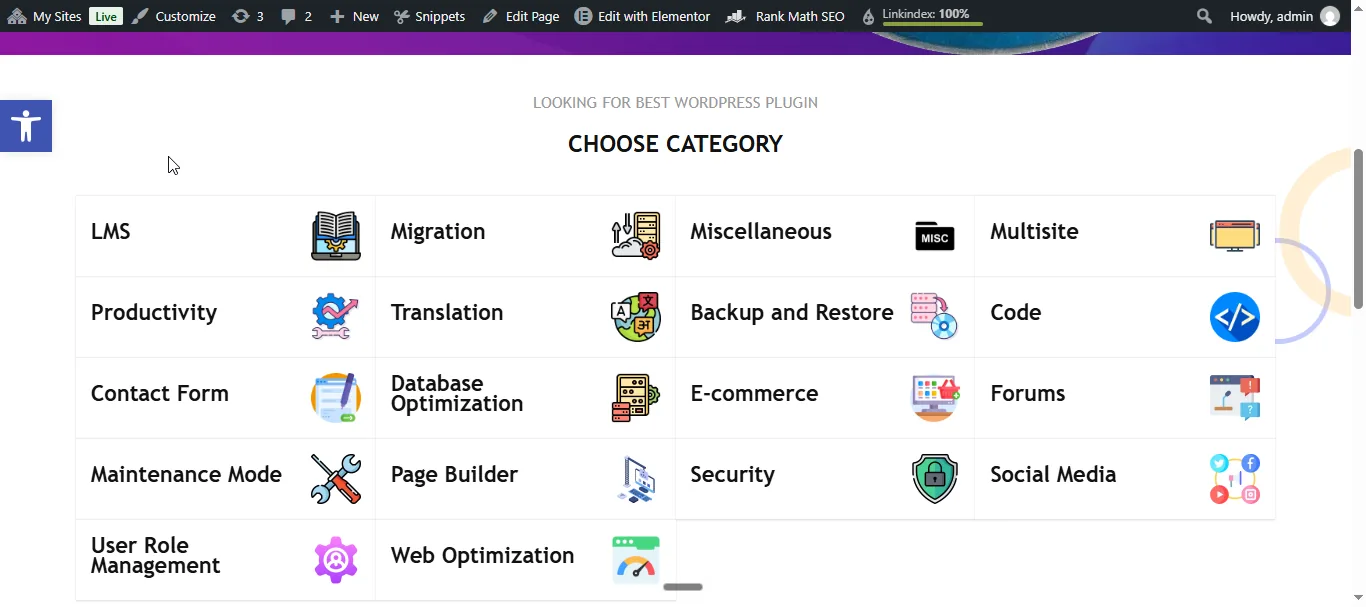Select Database Optimization category text
This screenshot has height=607, width=1366.
(x=457, y=394)
